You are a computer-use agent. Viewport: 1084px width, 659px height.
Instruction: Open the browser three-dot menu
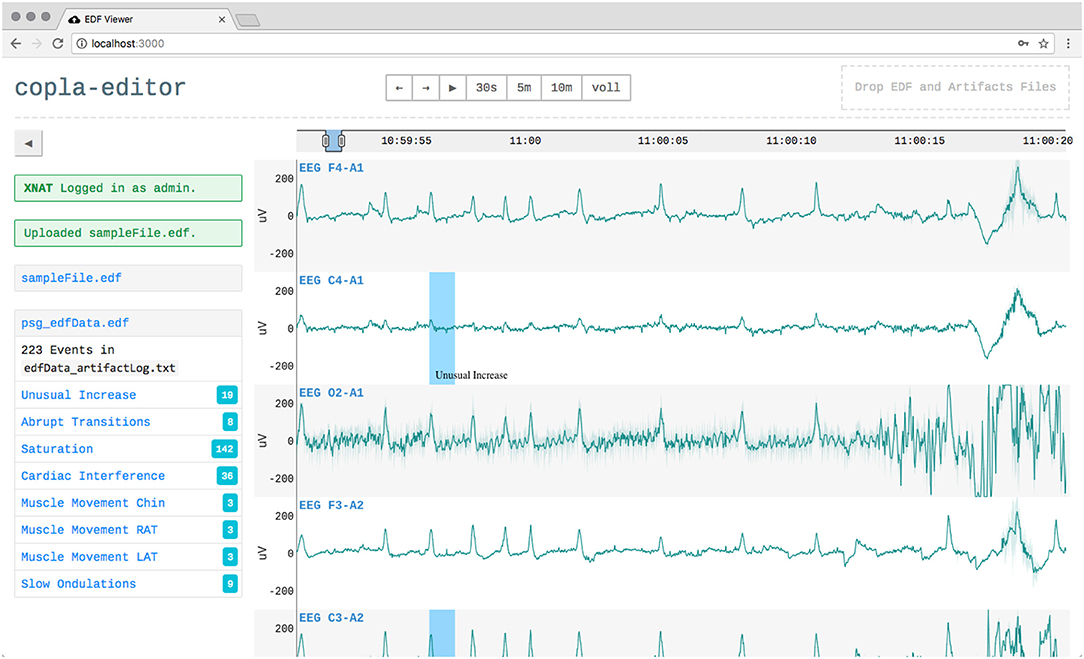click(x=1068, y=44)
